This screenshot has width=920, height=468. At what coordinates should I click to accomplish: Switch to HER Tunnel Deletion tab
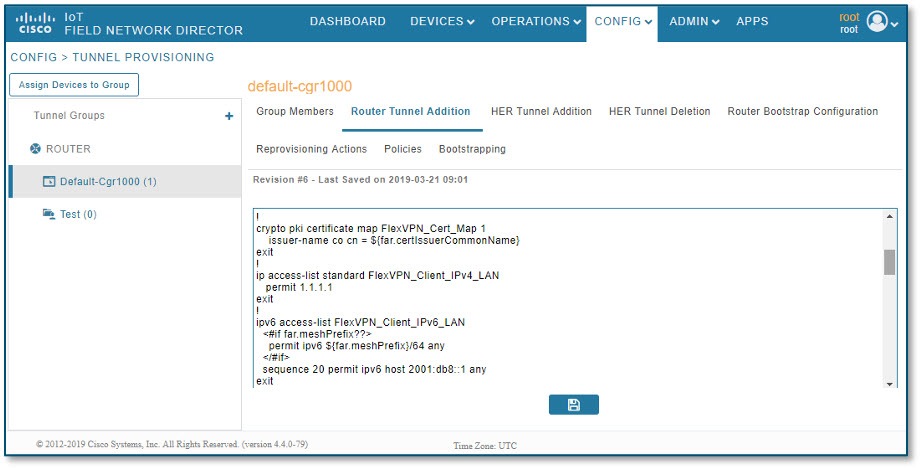click(659, 111)
